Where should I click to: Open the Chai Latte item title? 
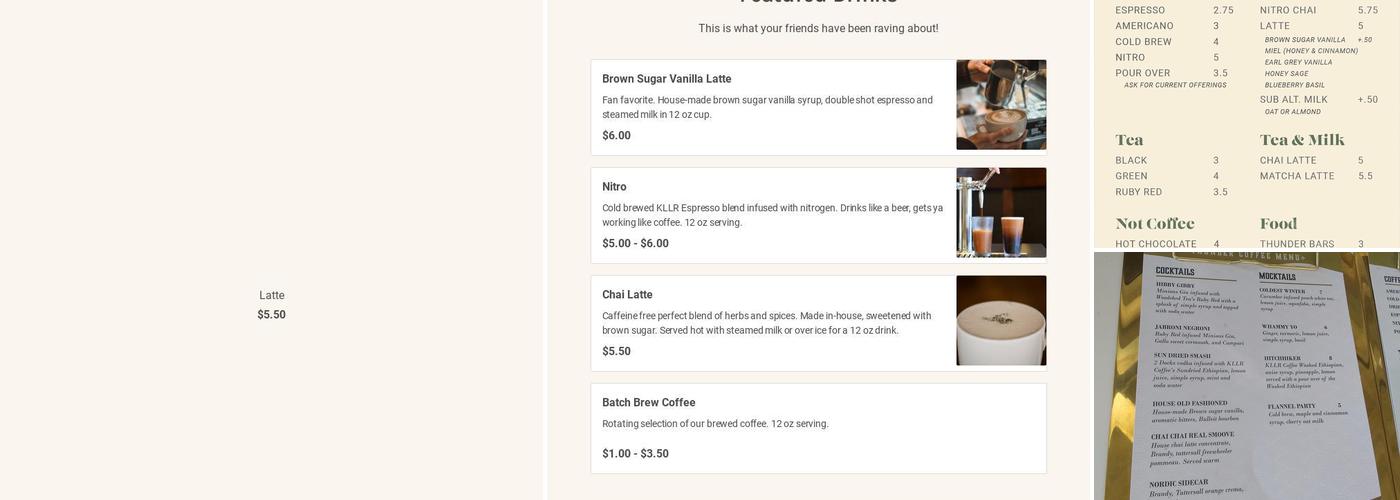627,295
